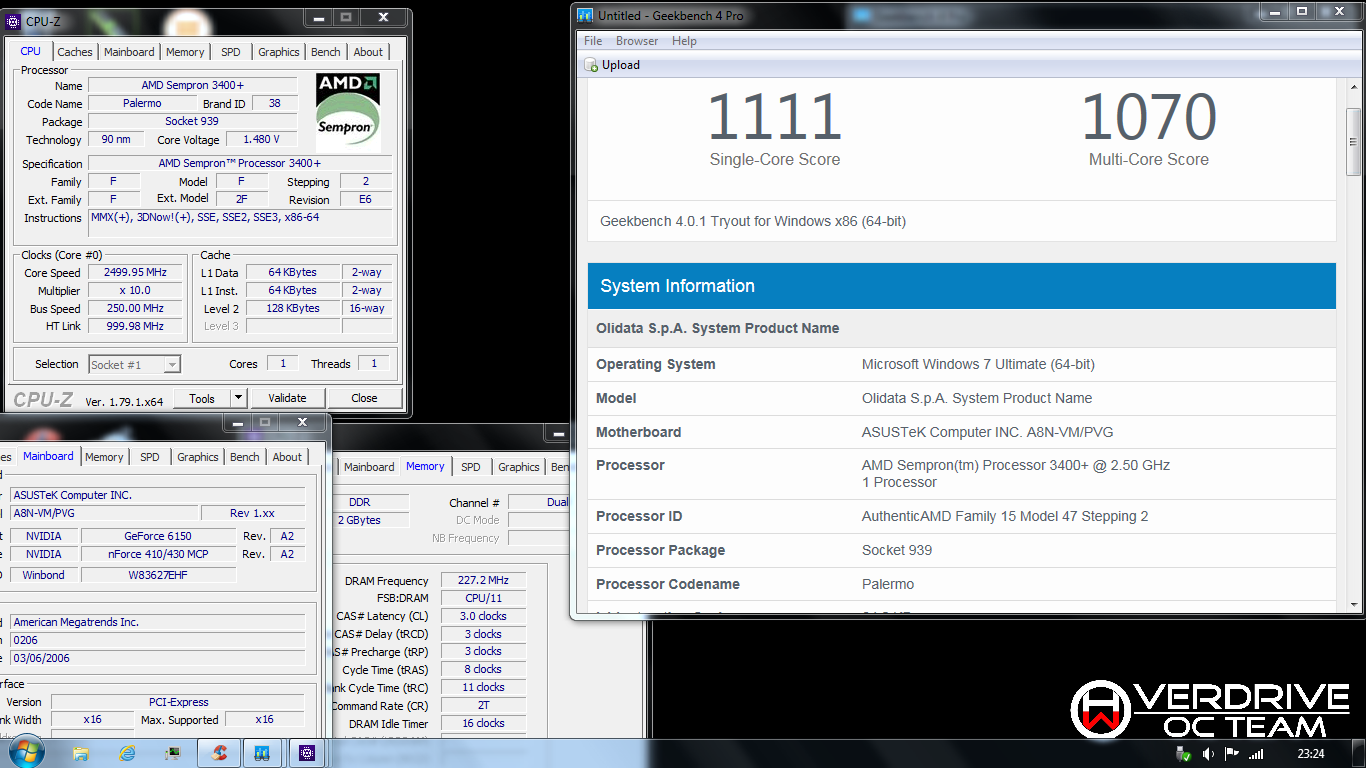Screen dimensions: 1366x768
Task: Launch Internet Explorer from the taskbar
Action: tap(127, 753)
